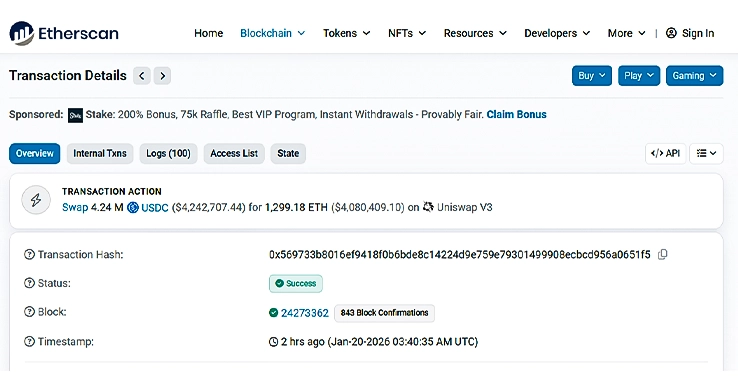This screenshot has width=738, height=388.
Task: Click the Swap action link
Action: pyautogui.click(x=75, y=208)
